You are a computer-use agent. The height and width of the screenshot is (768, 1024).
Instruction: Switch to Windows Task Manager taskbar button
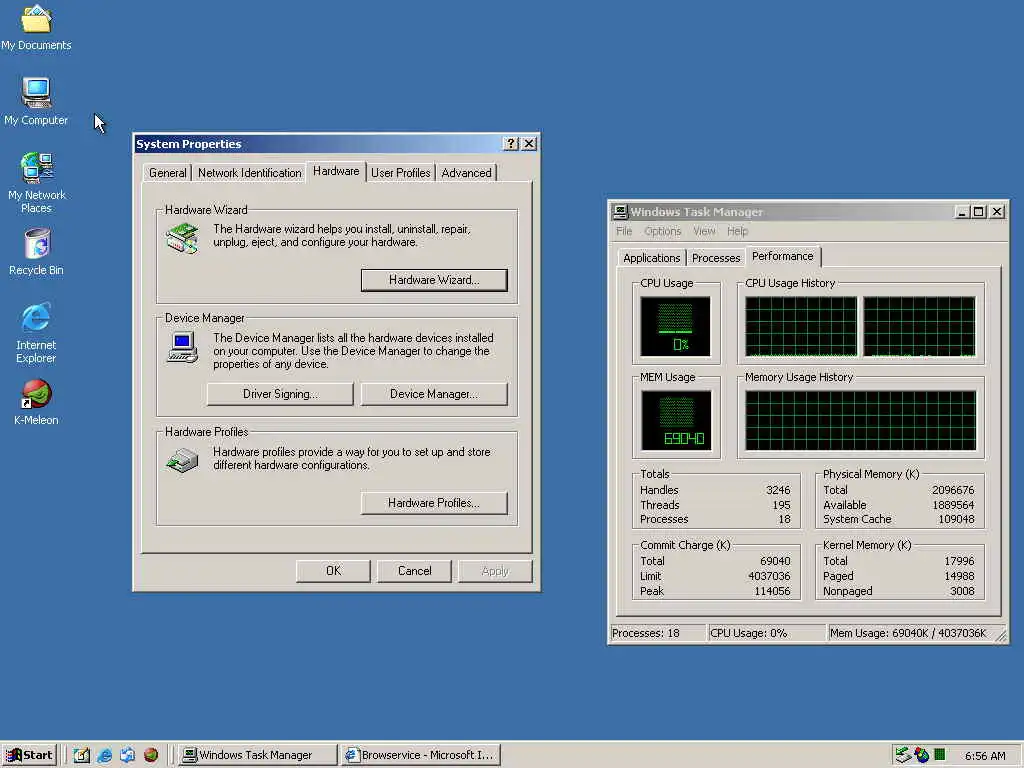tap(258, 755)
